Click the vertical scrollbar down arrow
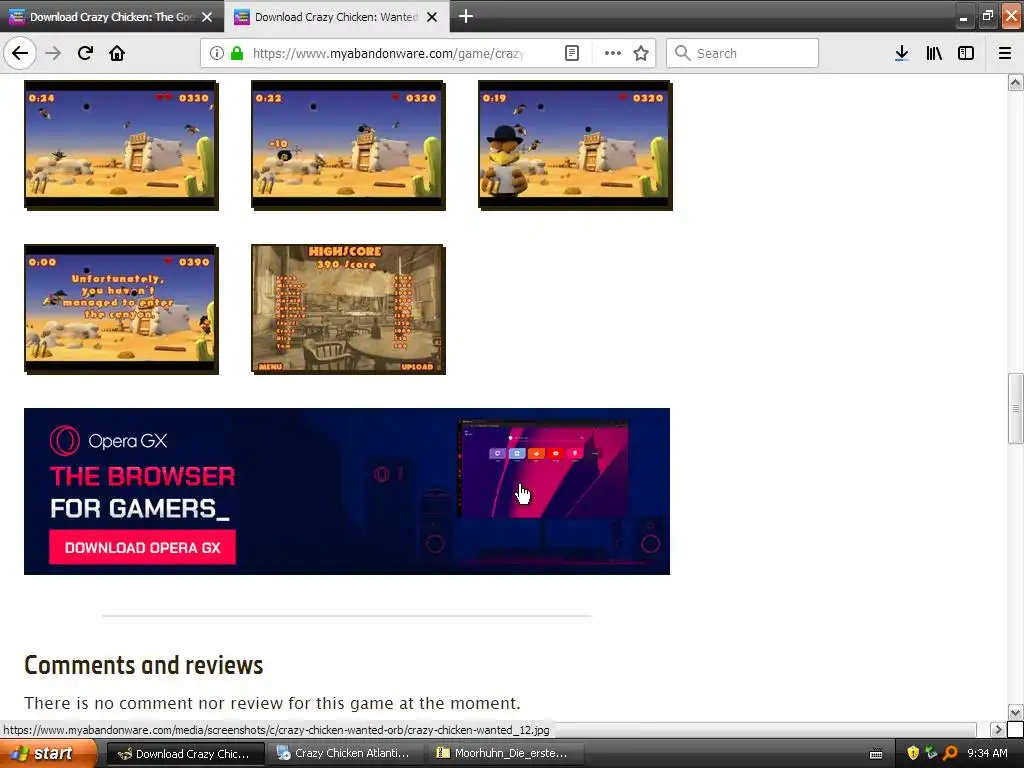This screenshot has height=768, width=1024. 1015,712
